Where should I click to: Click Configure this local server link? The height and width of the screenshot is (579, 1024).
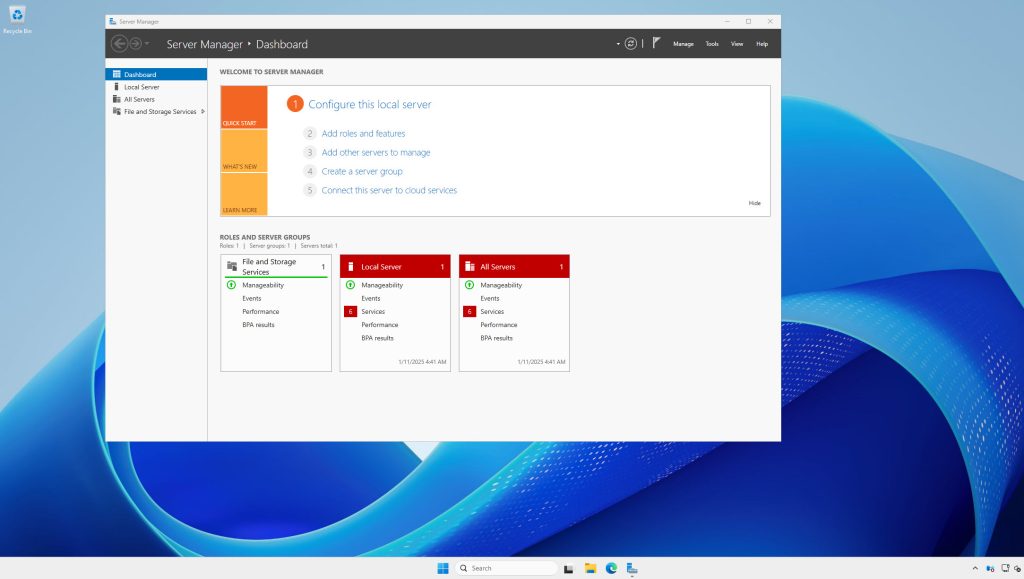click(x=370, y=104)
